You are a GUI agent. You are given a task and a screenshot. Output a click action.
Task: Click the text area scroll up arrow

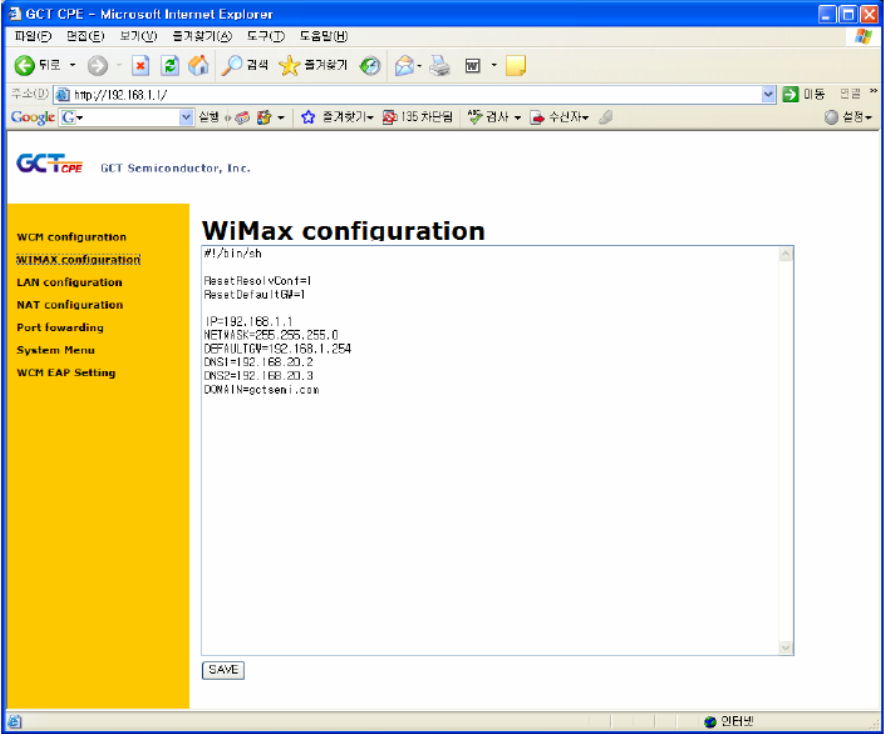(786, 255)
